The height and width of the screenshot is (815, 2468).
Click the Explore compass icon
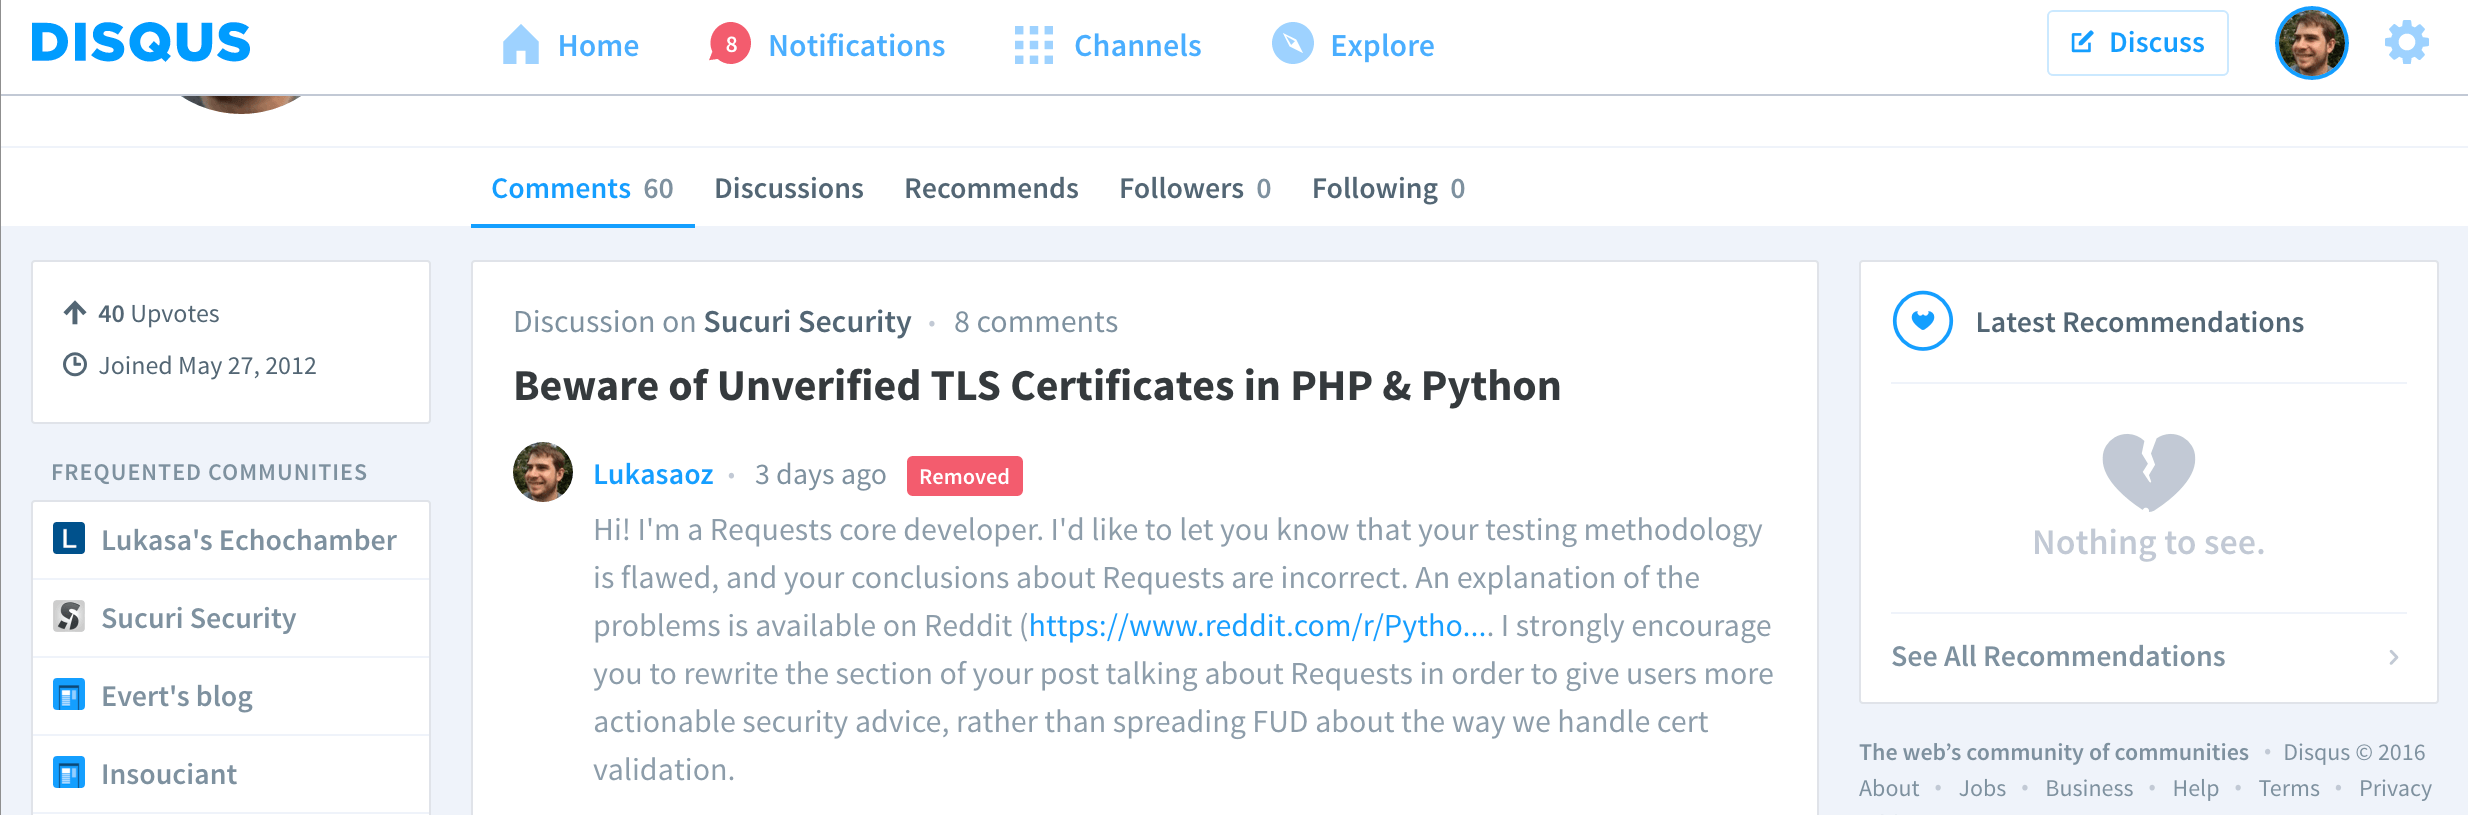pyautogui.click(x=1292, y=44)
